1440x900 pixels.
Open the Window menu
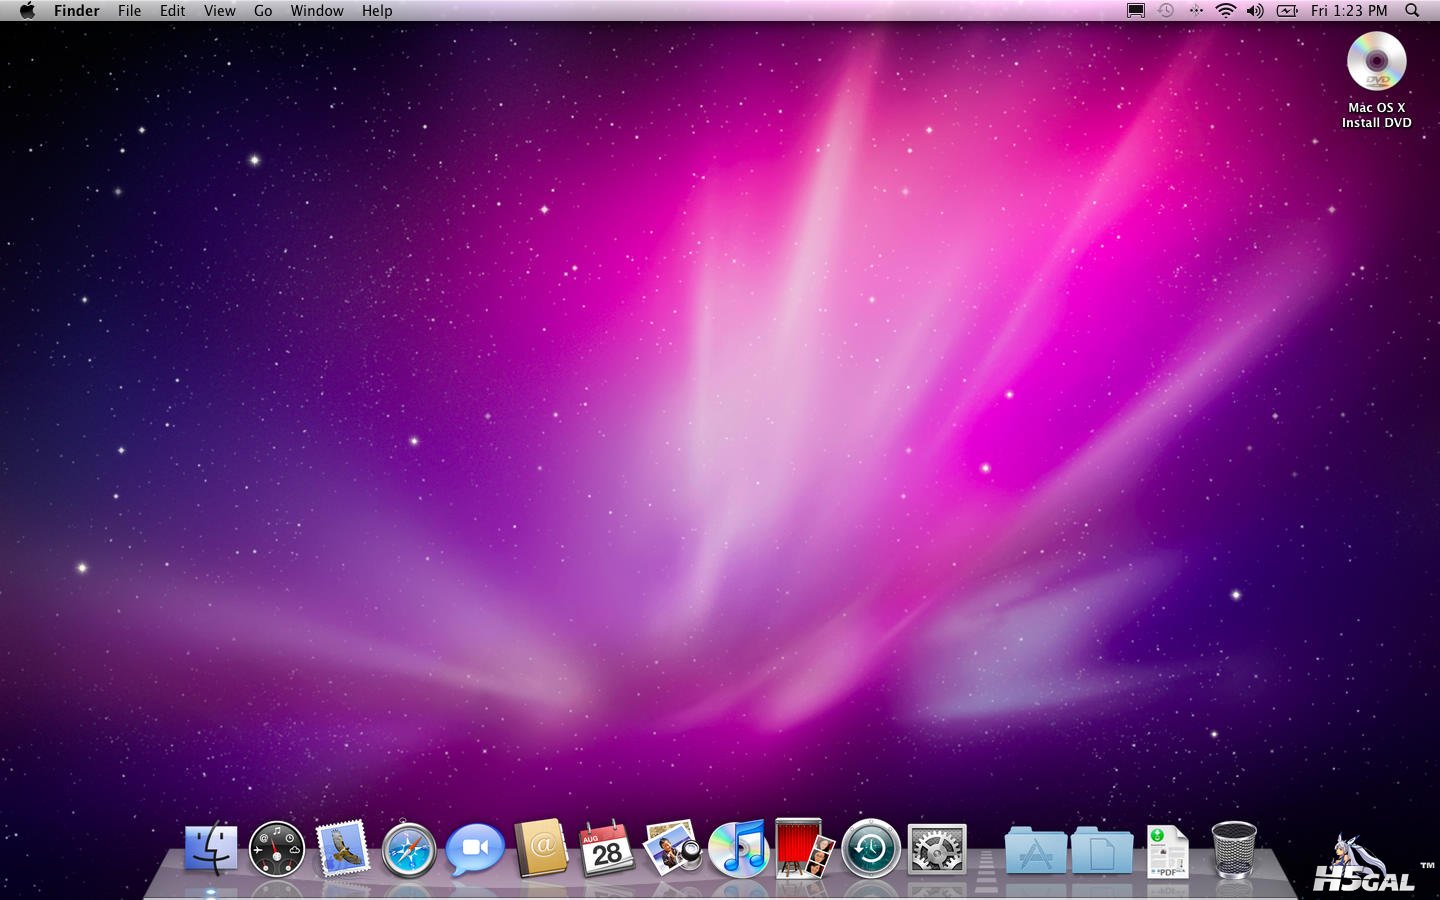click(317, 11)
